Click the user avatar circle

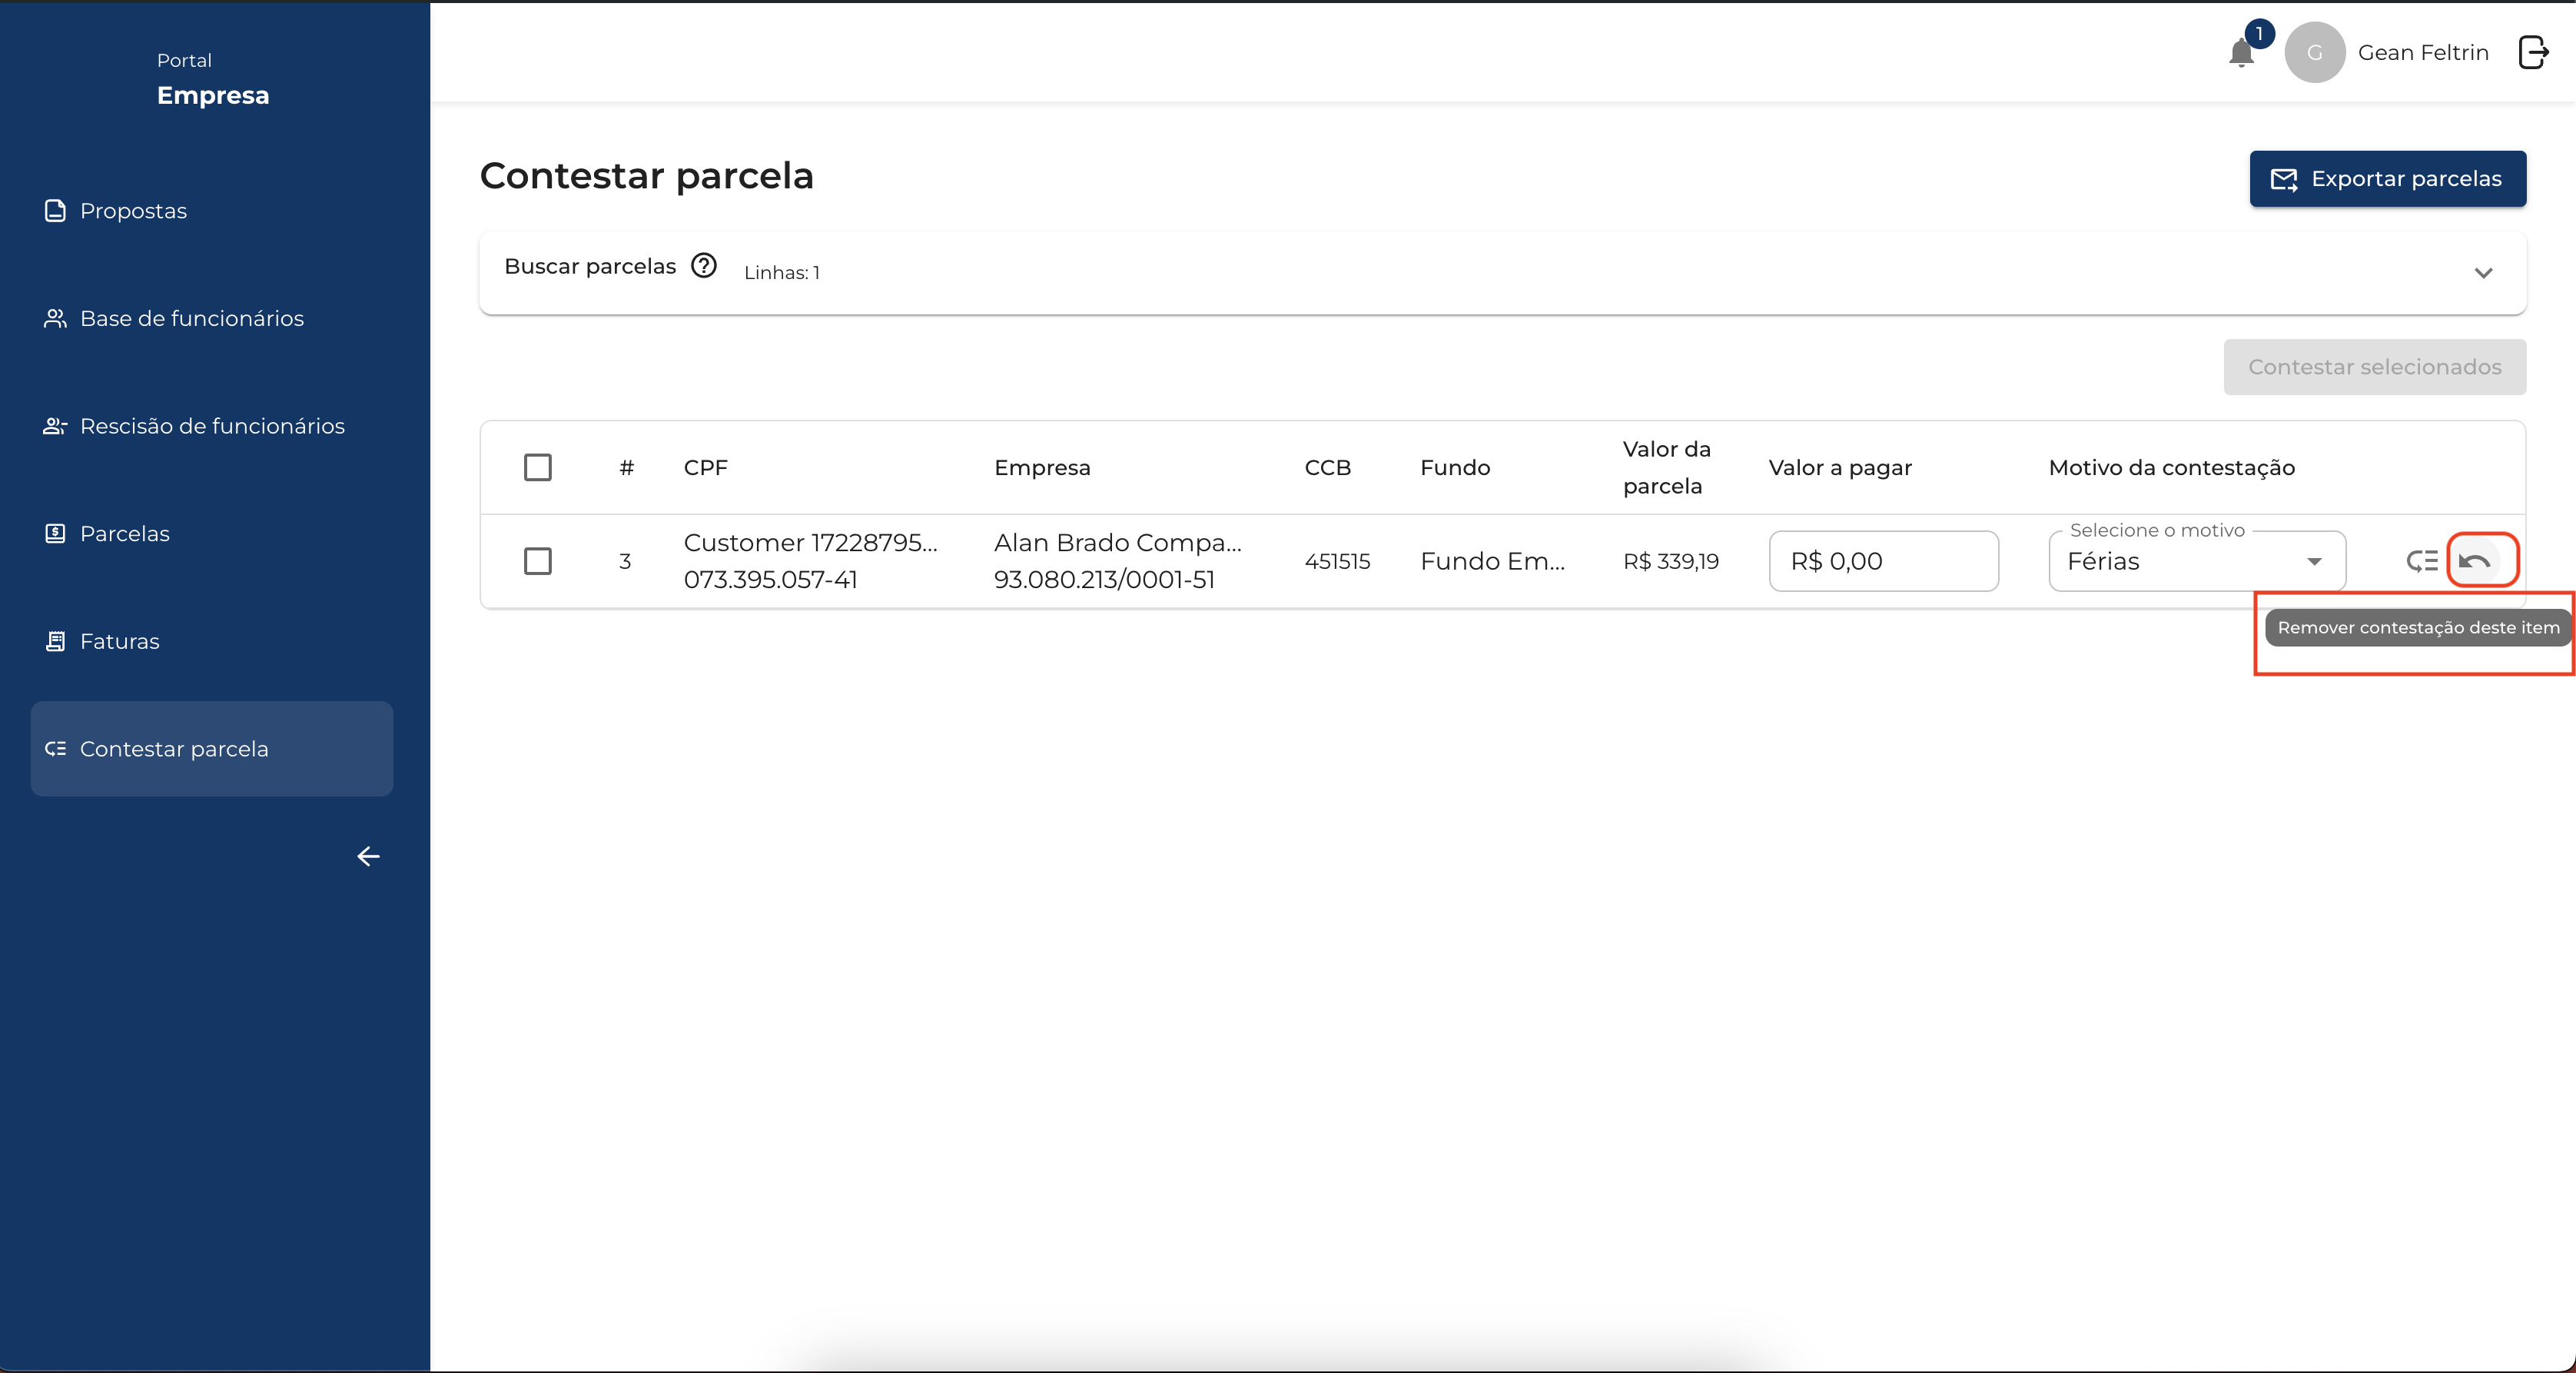pyautogui.click(x=2314, y=53)
